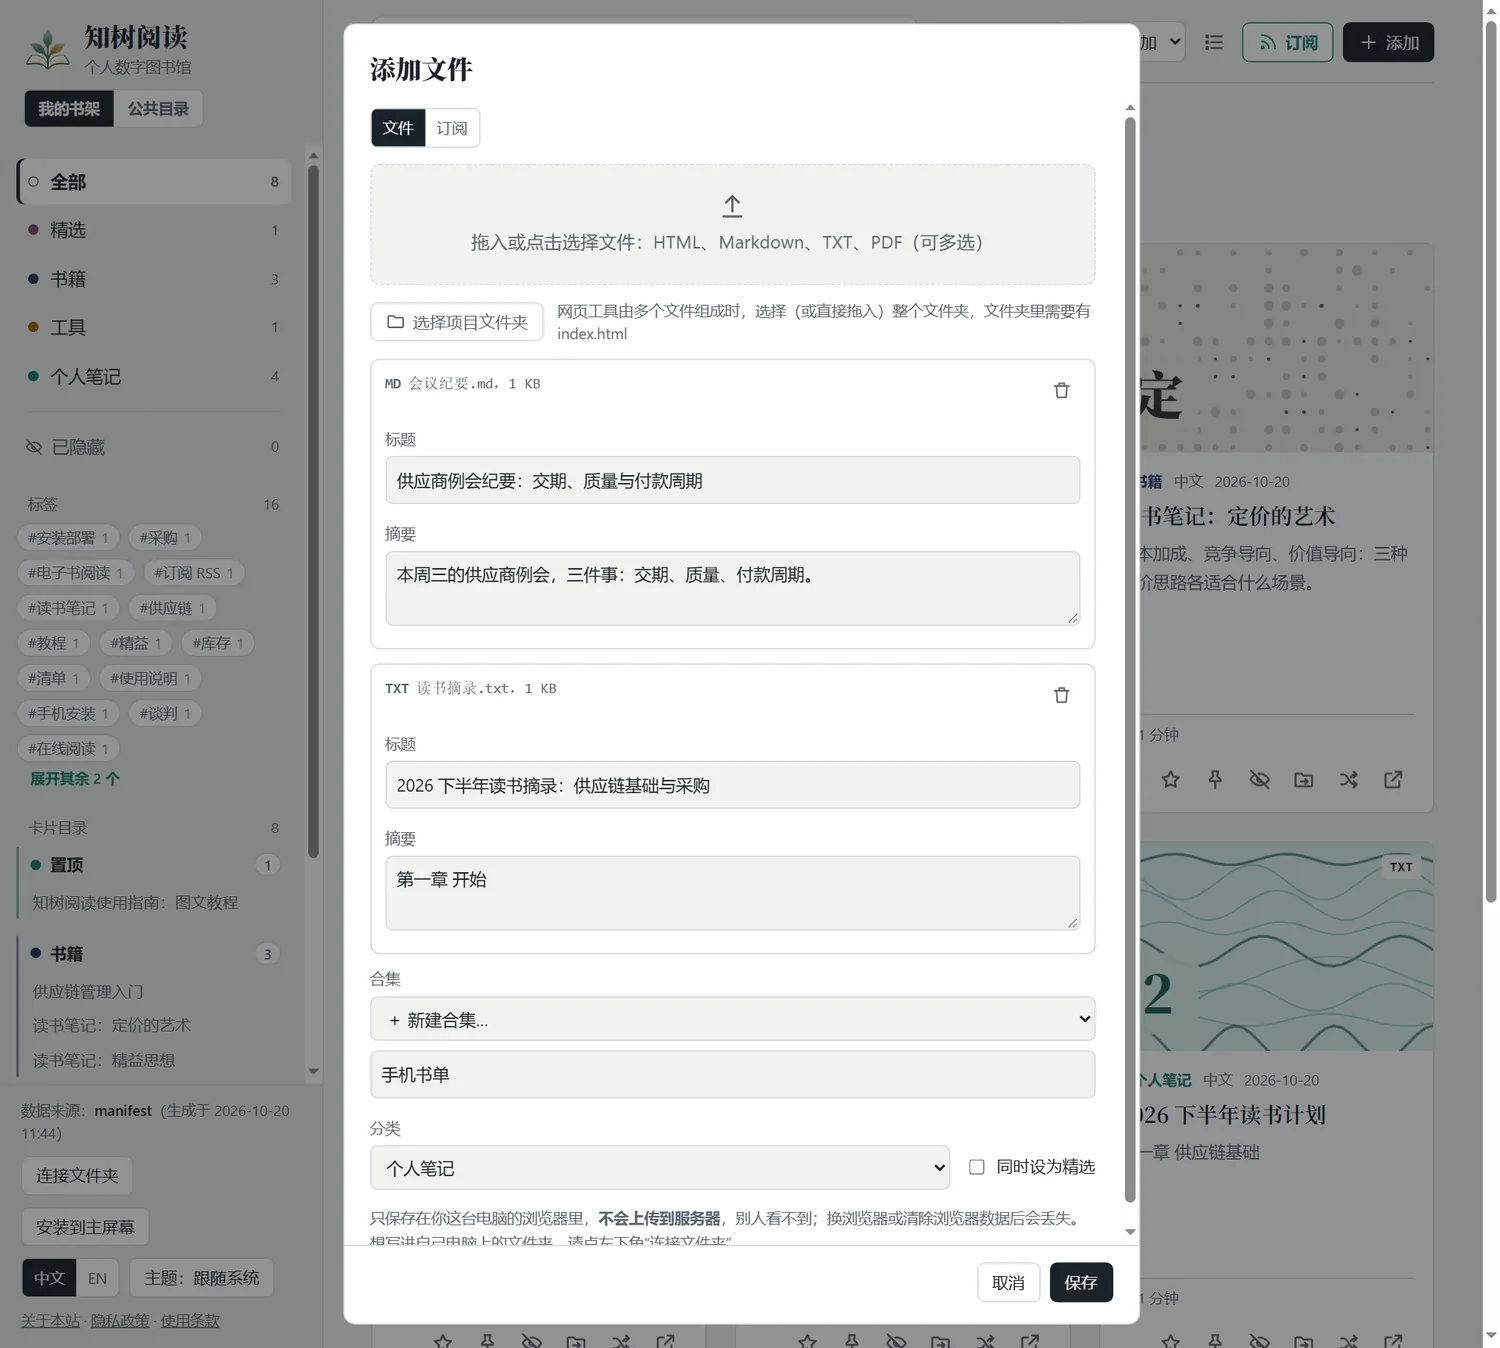
Task: Open 读书笔记：定价的艺术 sidebar entry
Action: (111, 1025)
